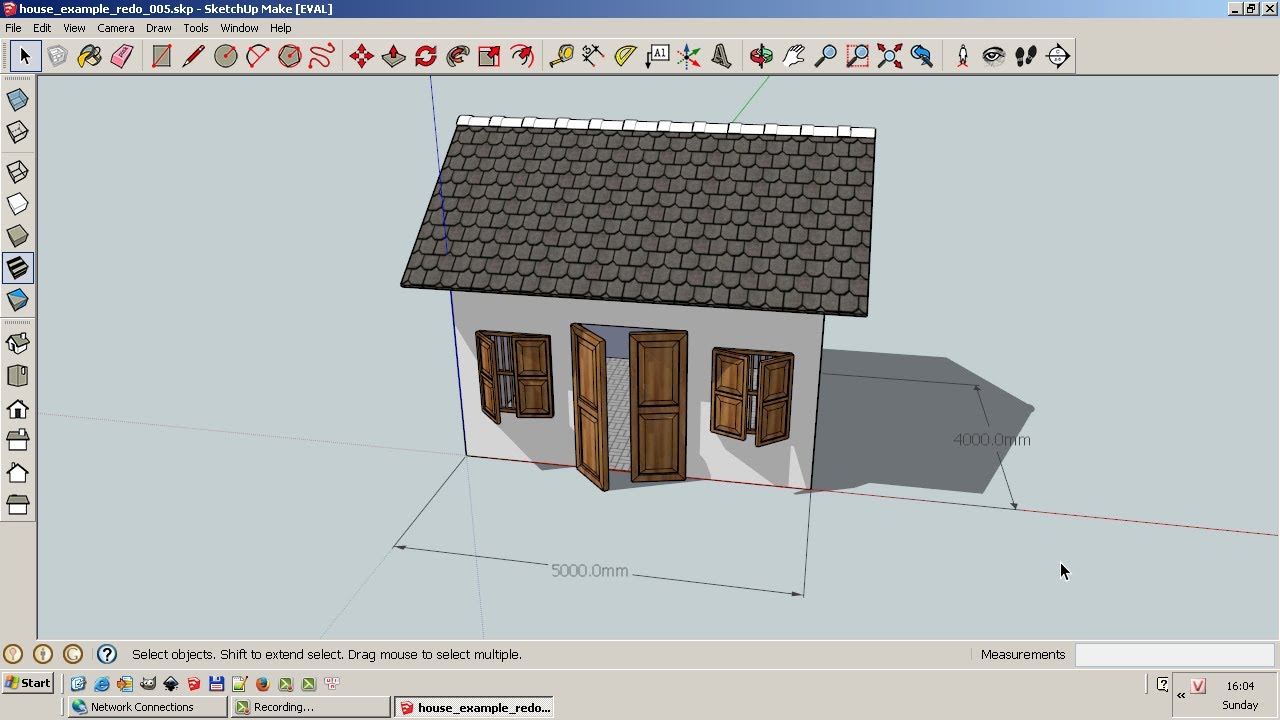Switch to Network Connections taskbar window

147,707
